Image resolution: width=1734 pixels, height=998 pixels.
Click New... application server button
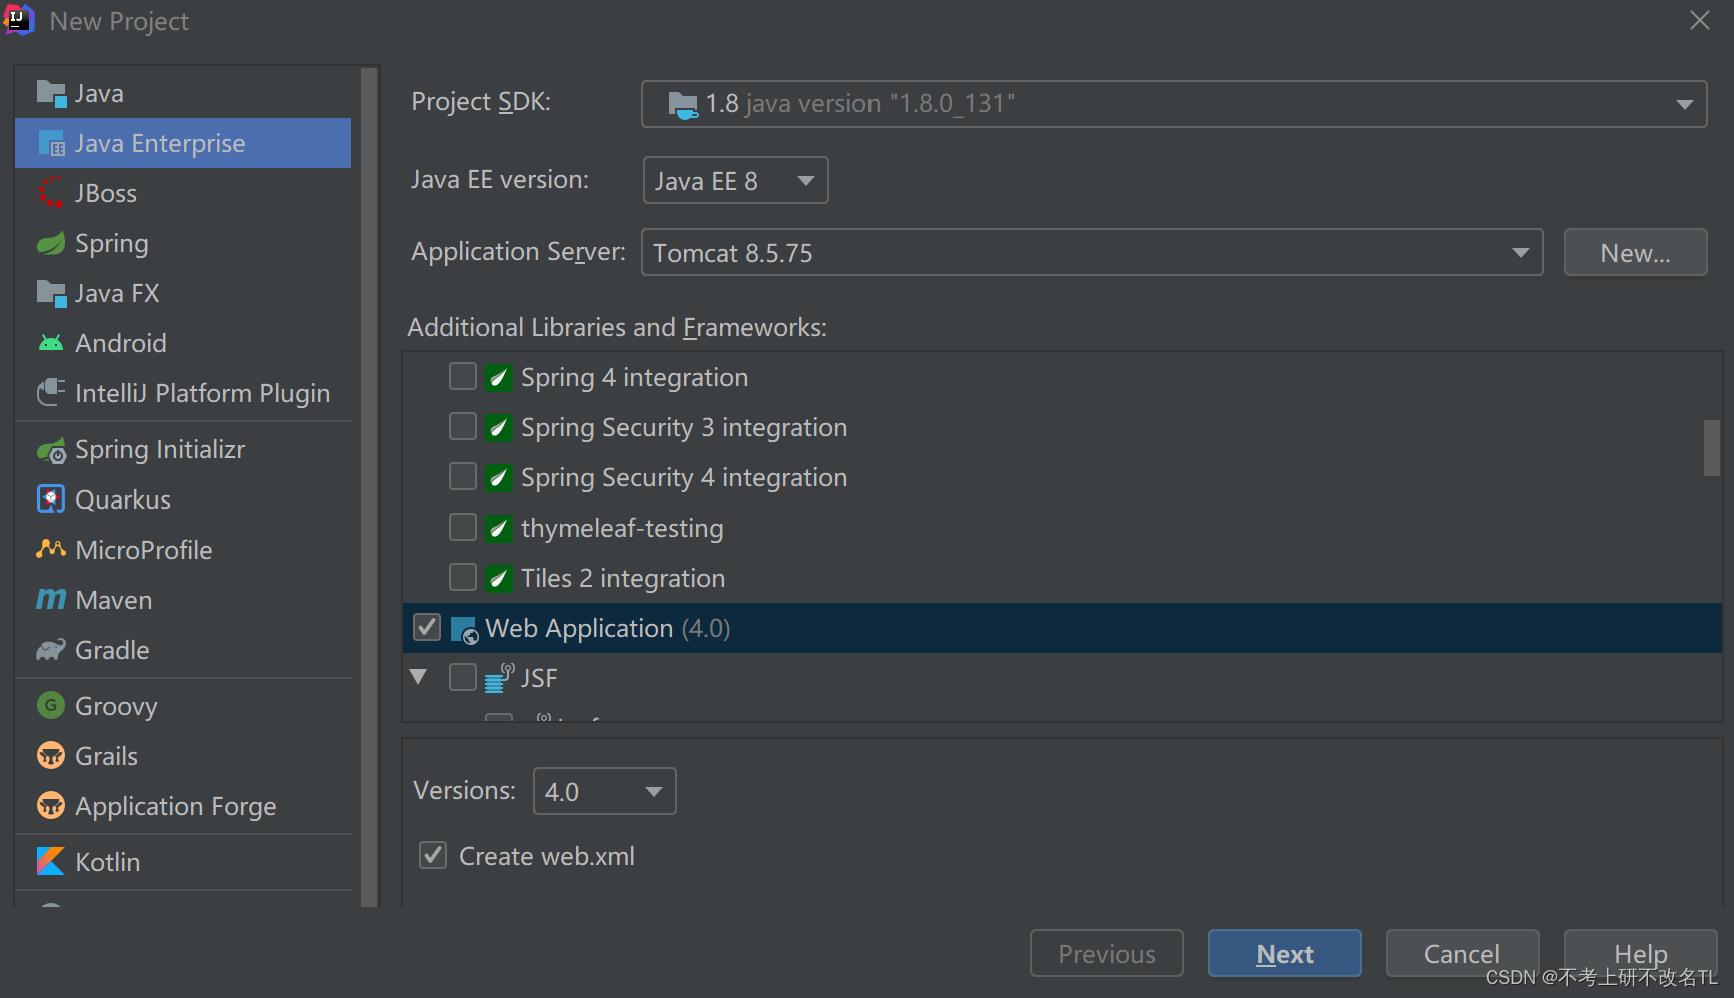1636,252
